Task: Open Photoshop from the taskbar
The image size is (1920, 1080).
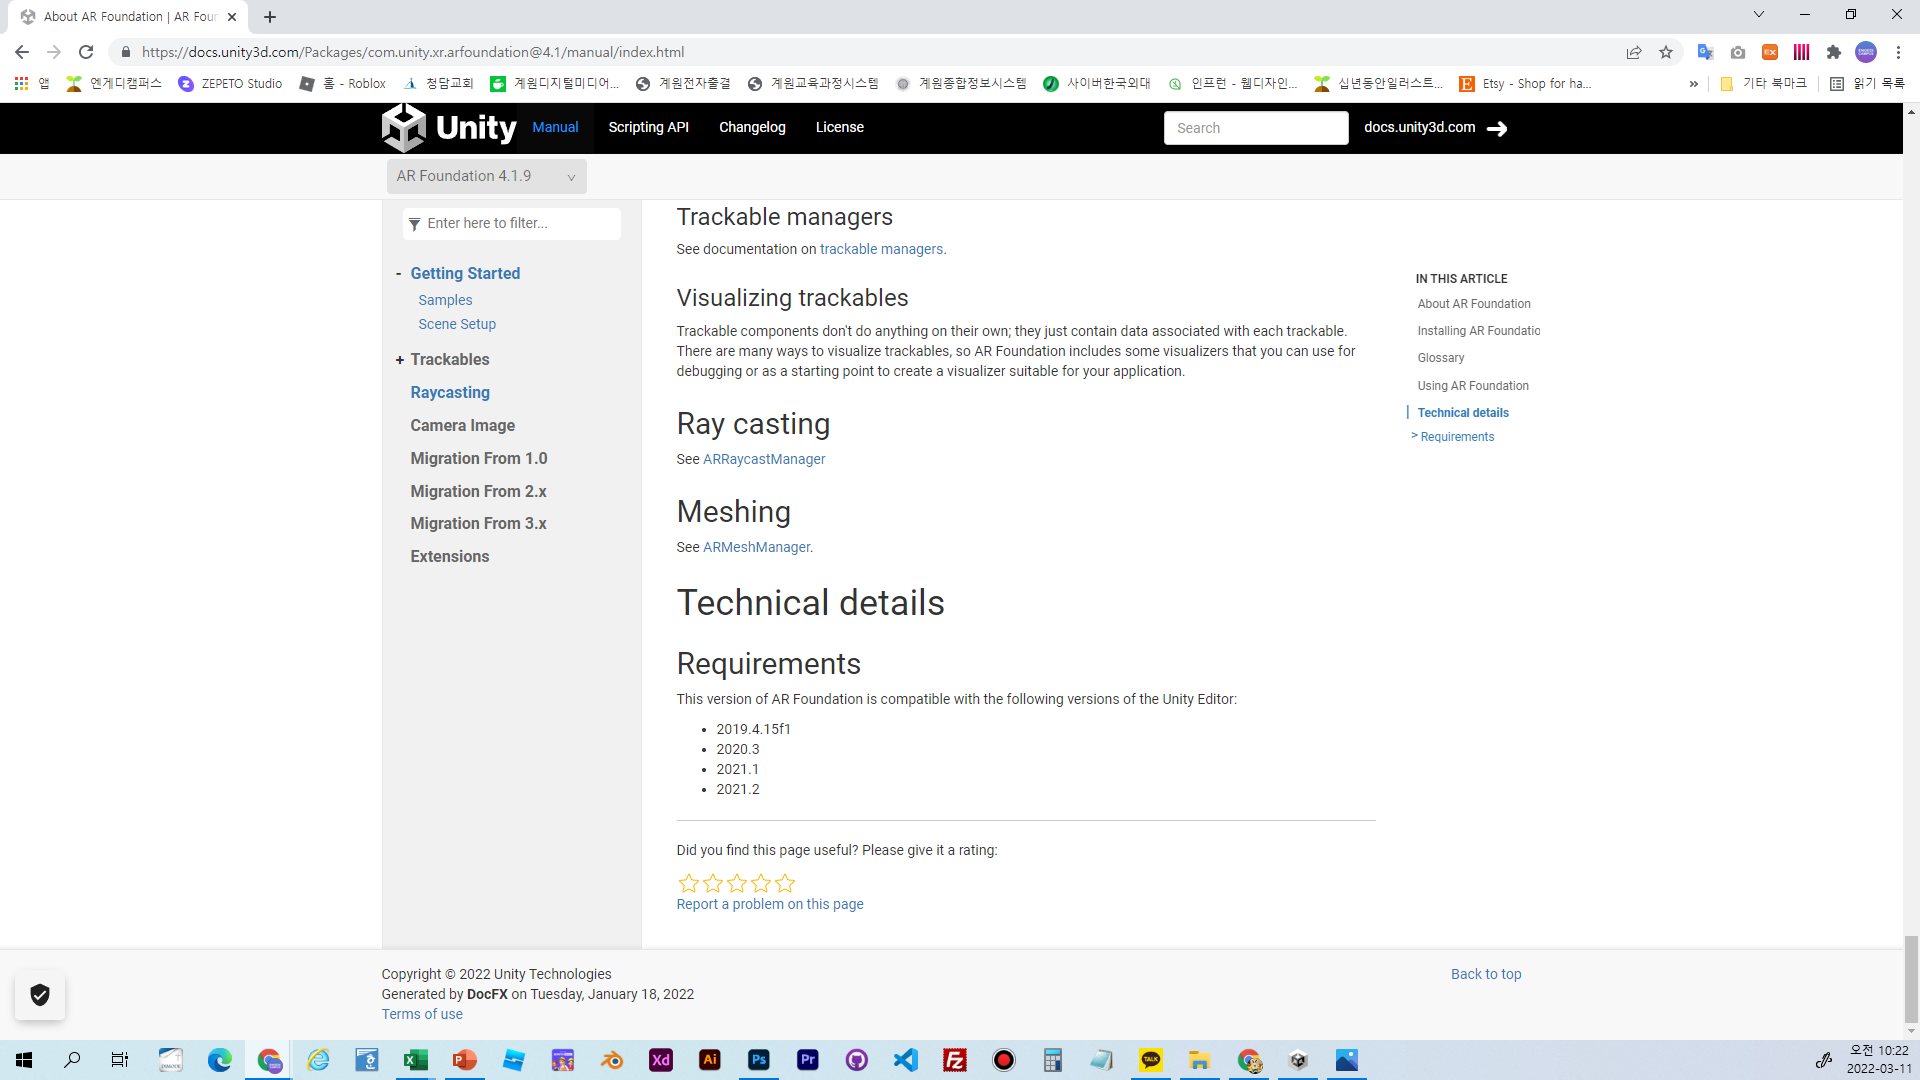Action: point(759,1060)
